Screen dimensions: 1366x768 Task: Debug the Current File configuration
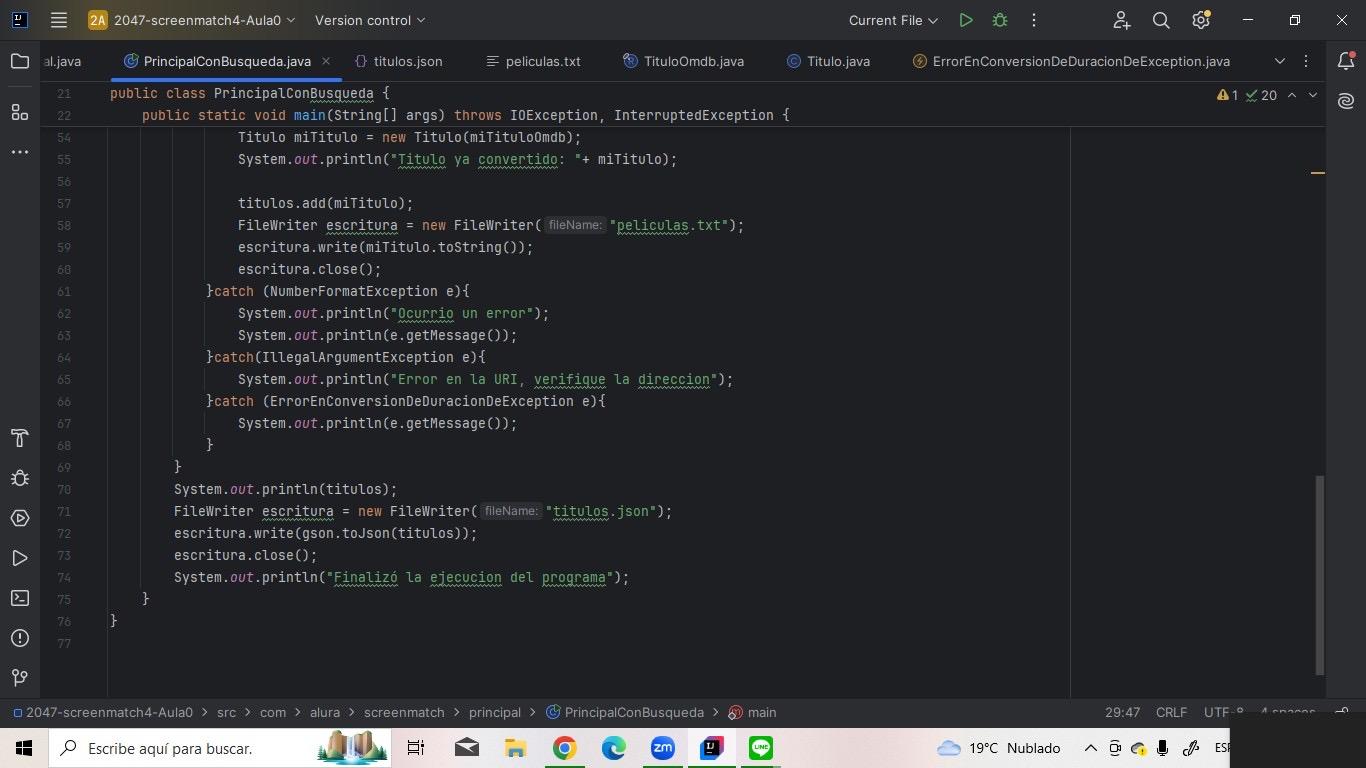[999, 20]
